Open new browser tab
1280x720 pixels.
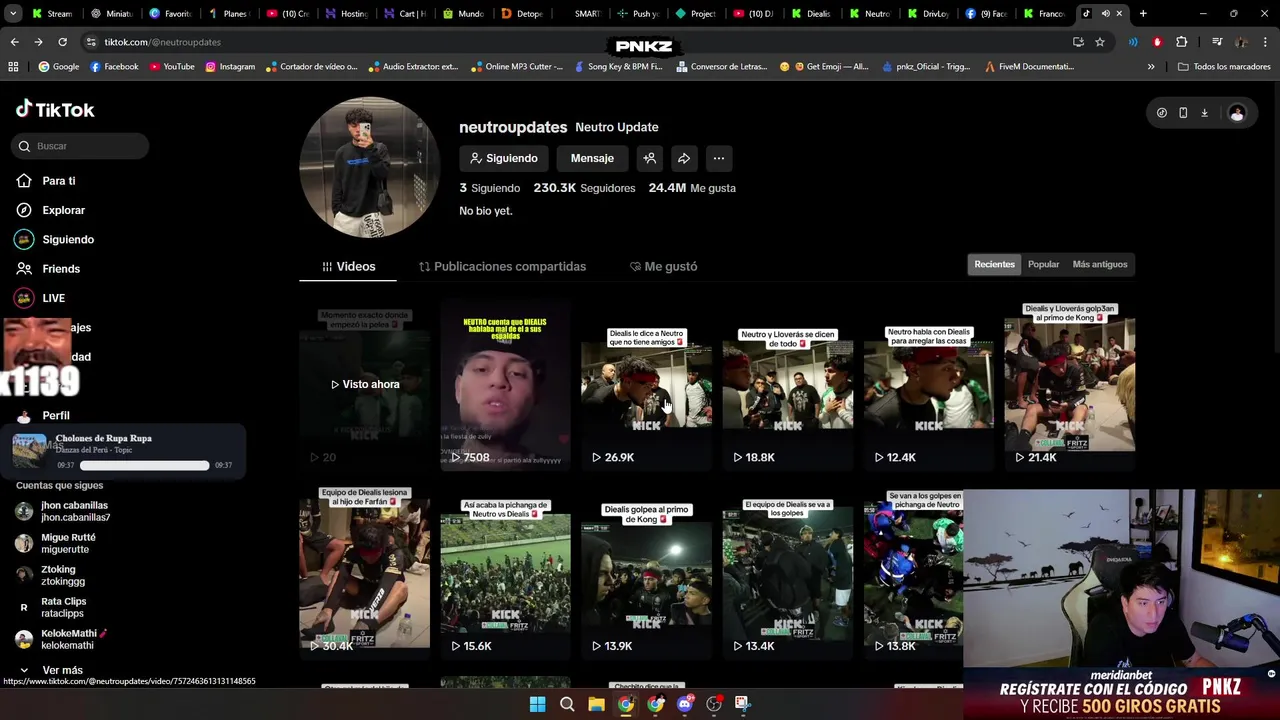click(1143, 14)
